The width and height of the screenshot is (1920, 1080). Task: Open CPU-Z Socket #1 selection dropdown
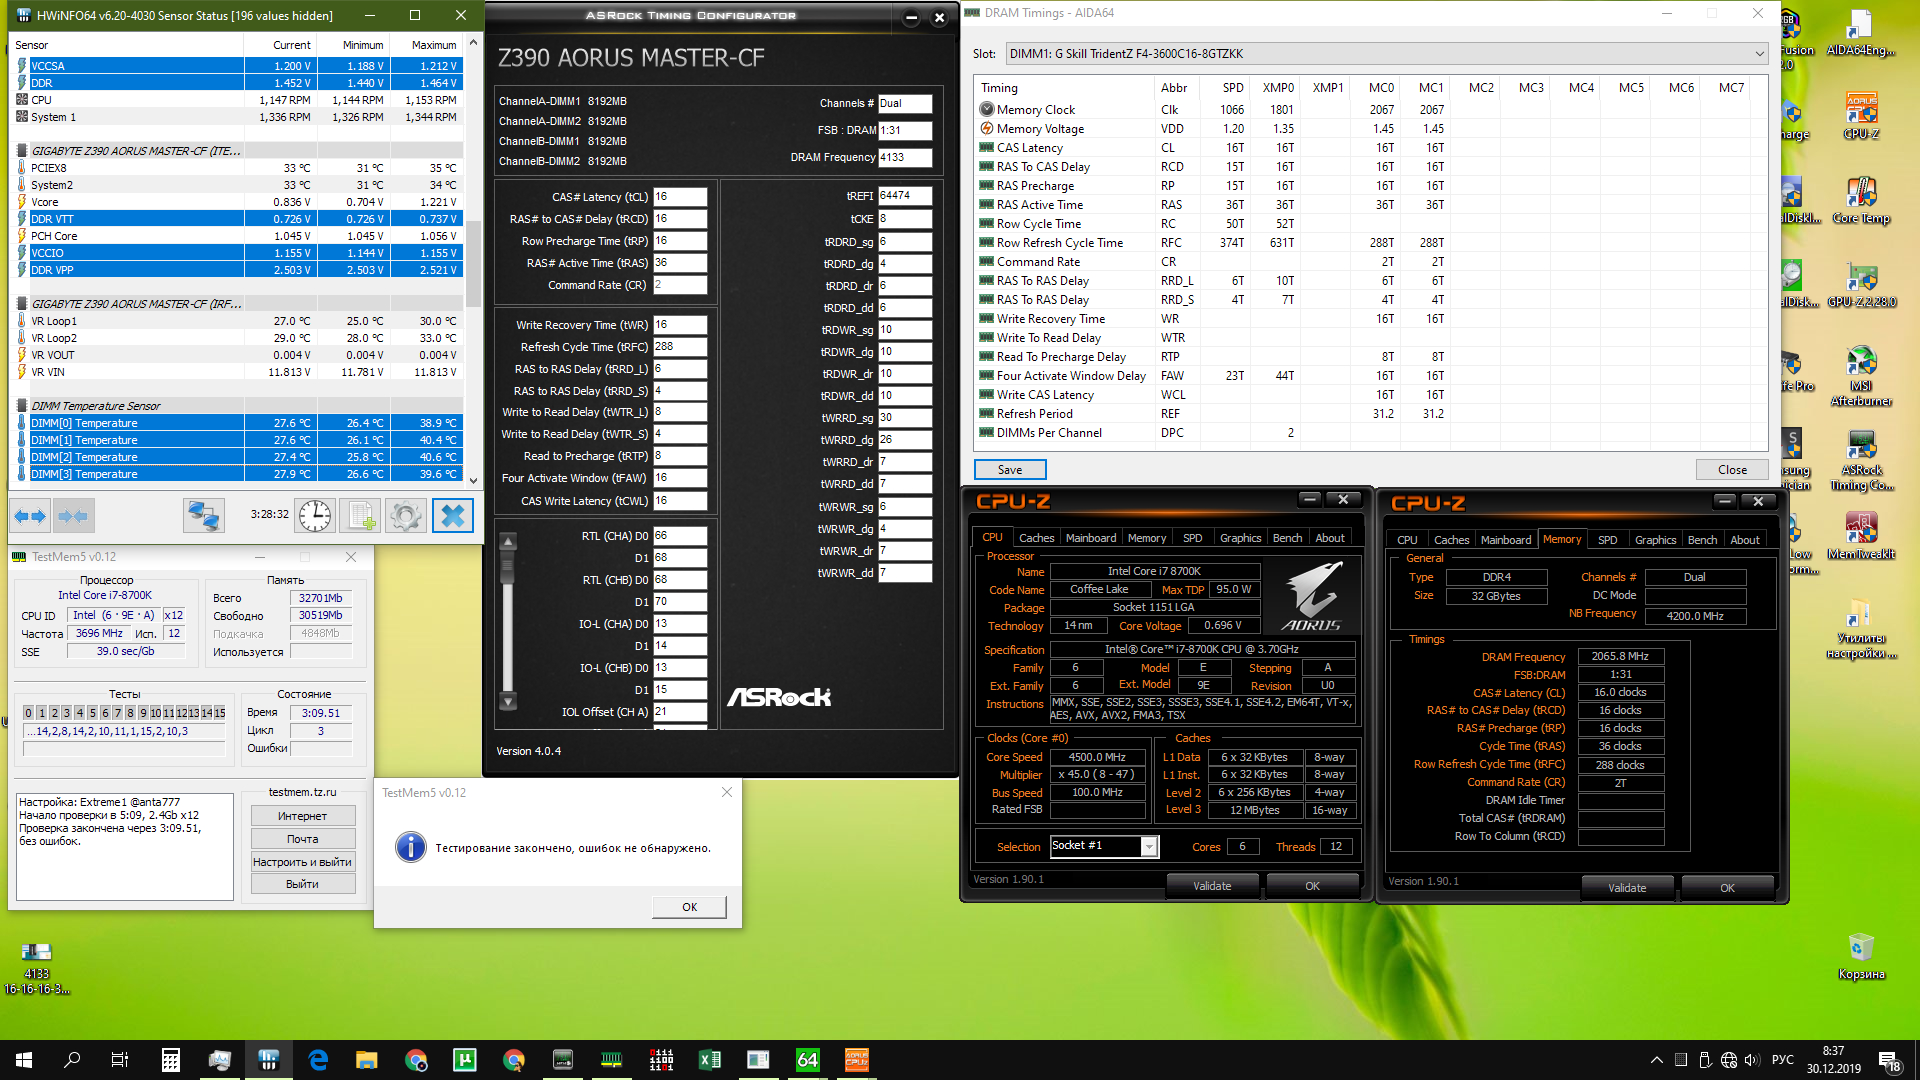1149,847
